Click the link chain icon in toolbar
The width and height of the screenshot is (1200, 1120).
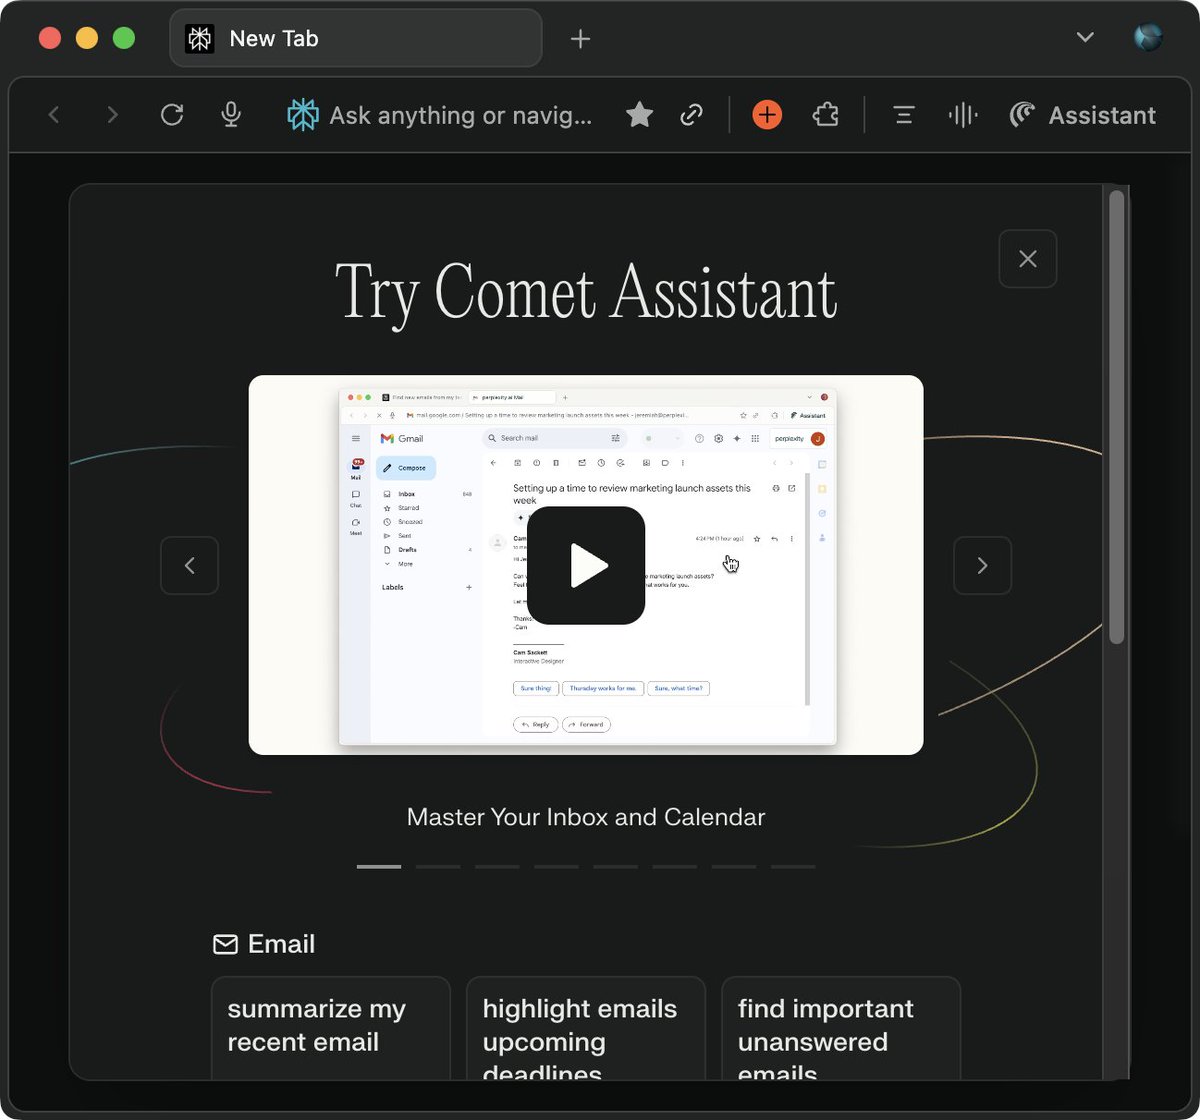(x=691, y=115)
